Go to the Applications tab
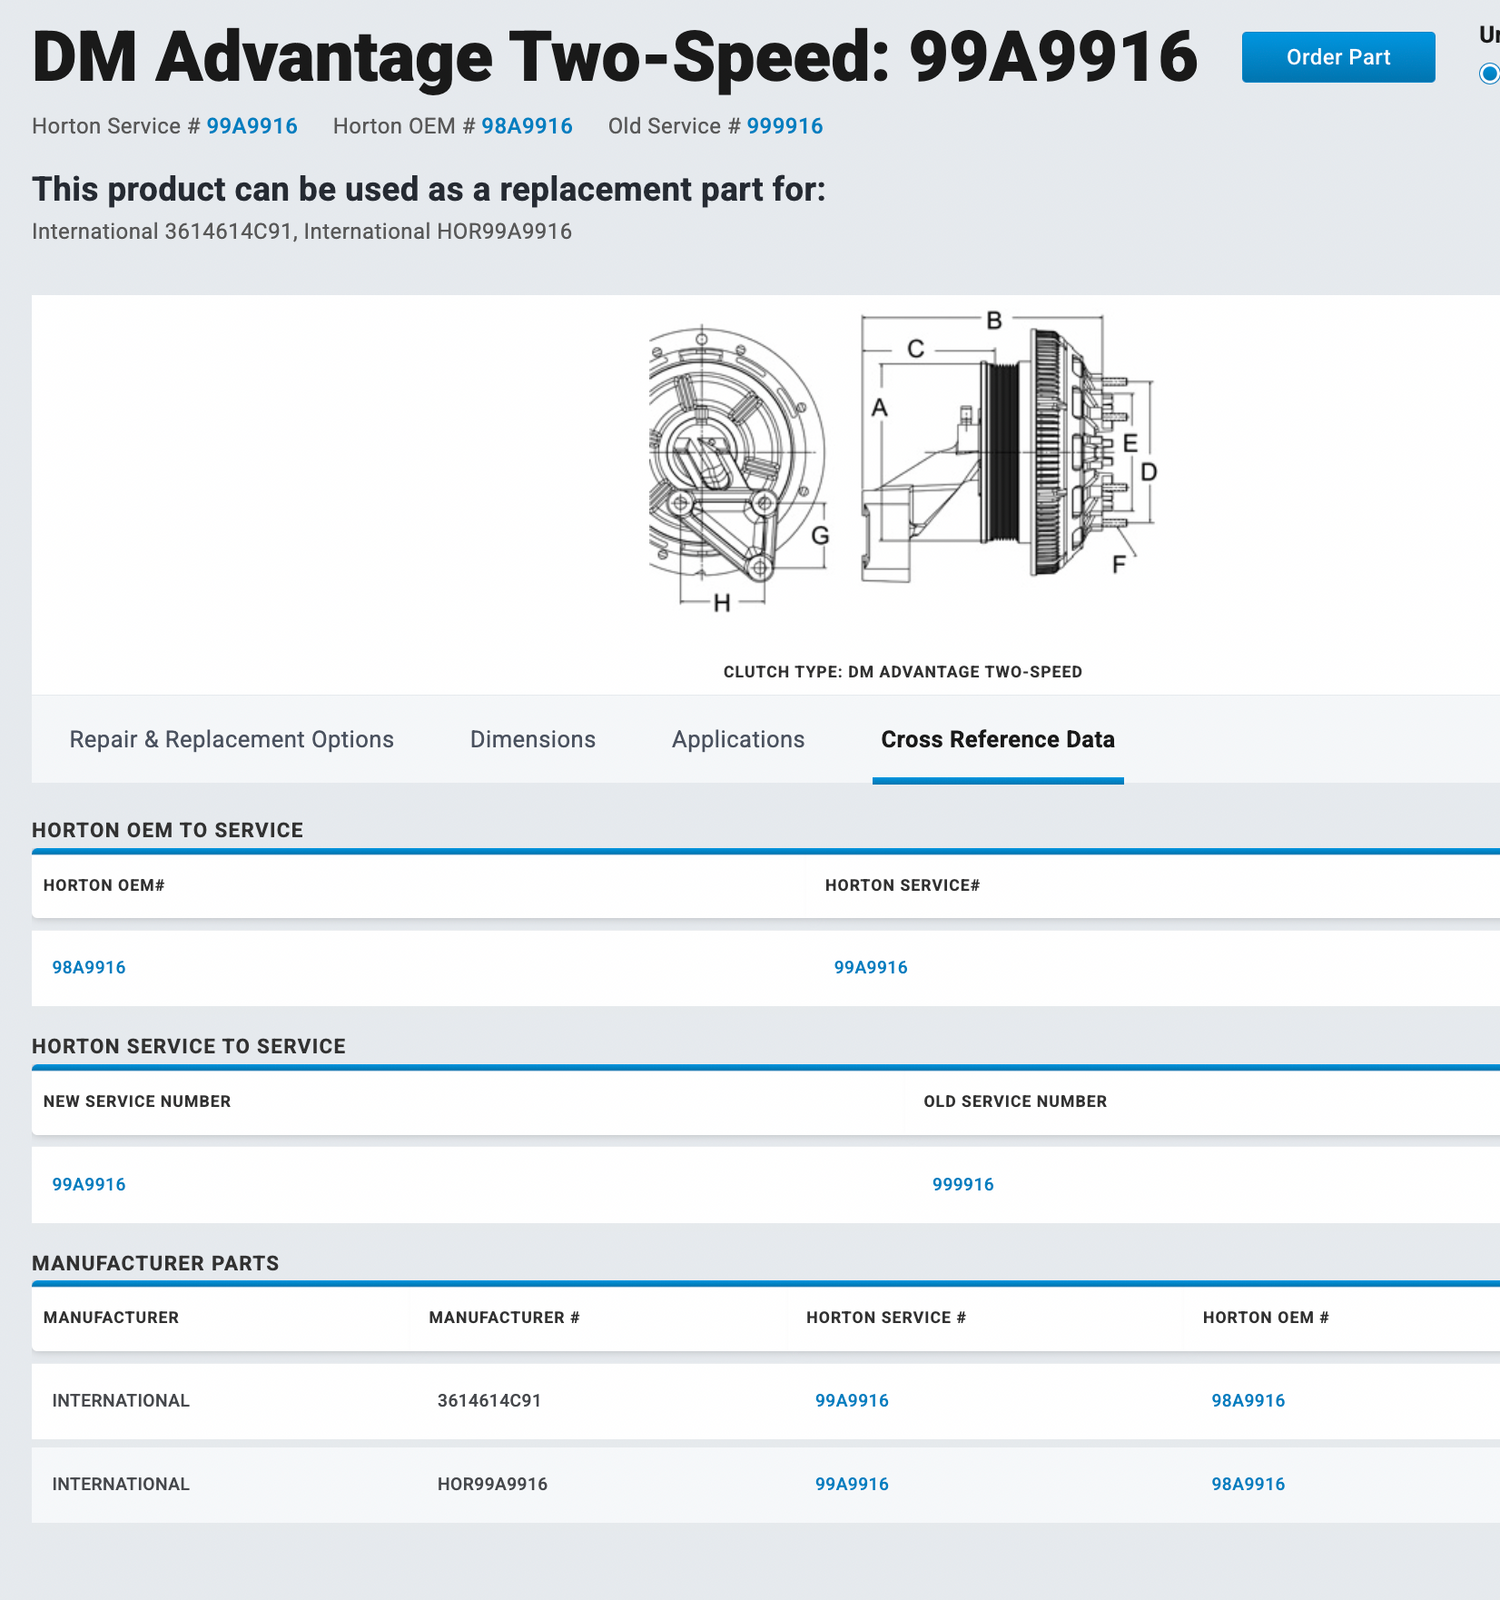 737,739
